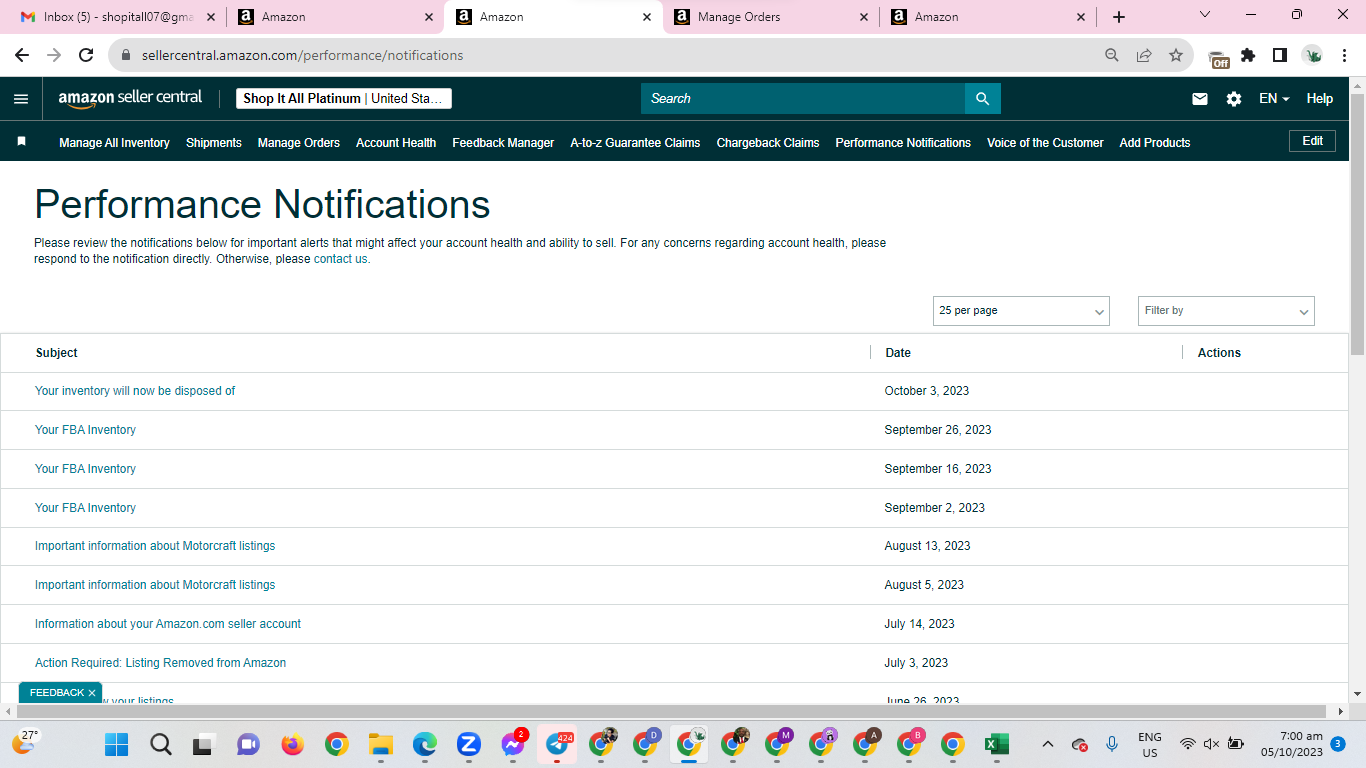Focus the Seller Central search field
The width and height of the screenshot is (1366, 768).
tap(803, 99)
